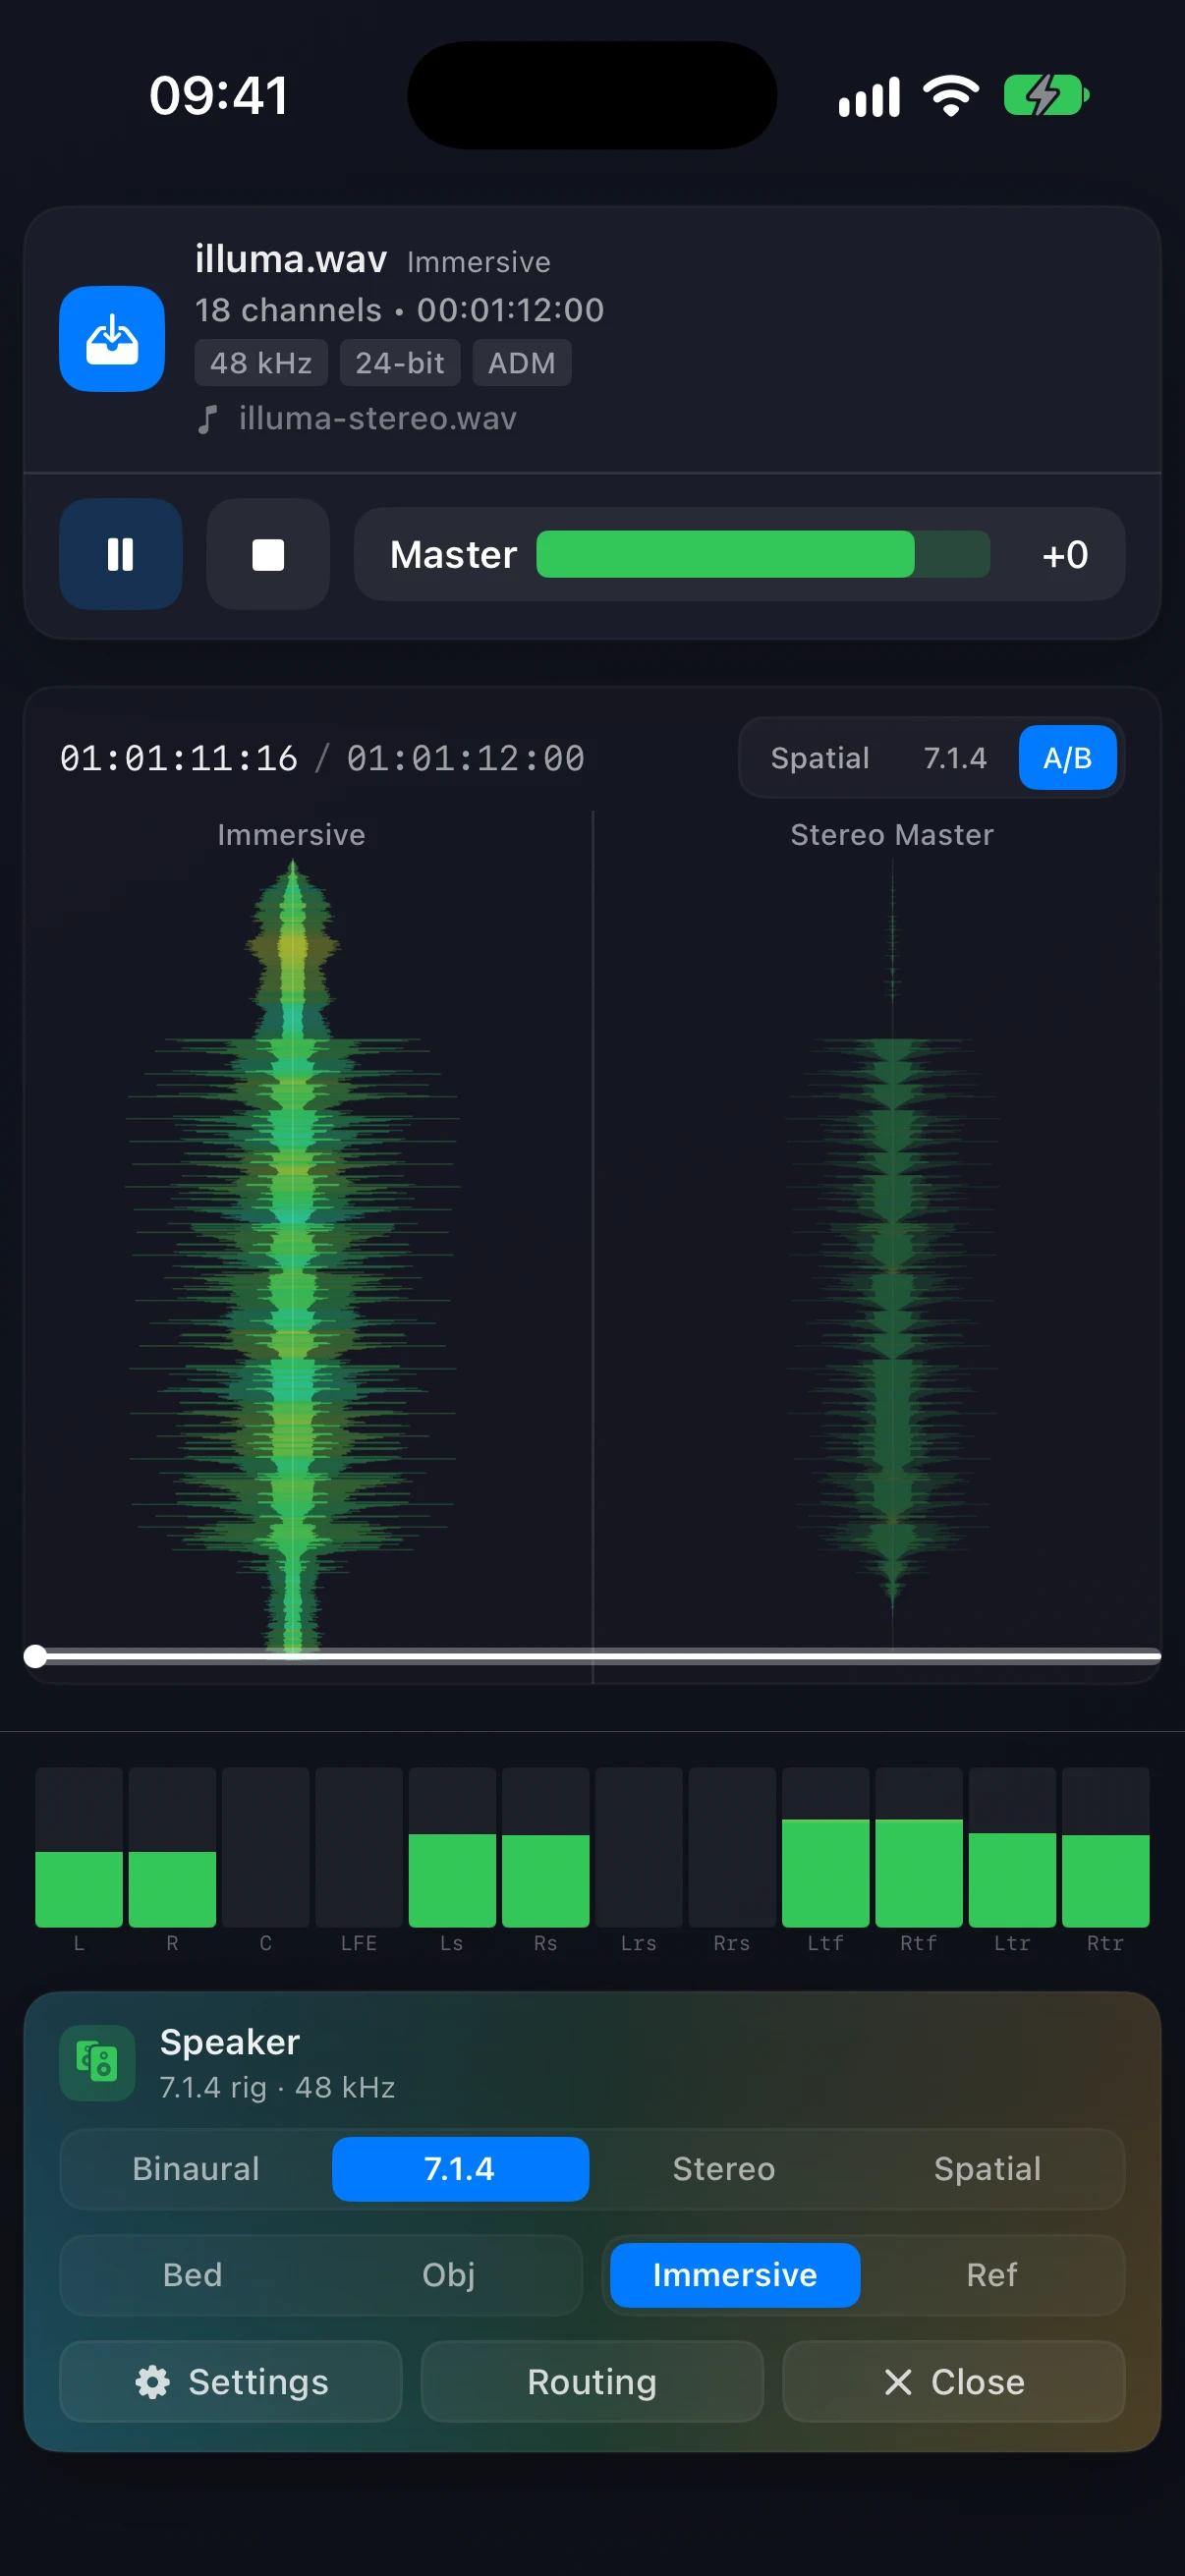Choose the Immersive source
Viewport: 1185px width, 2576px height.
coord(735,2274)
